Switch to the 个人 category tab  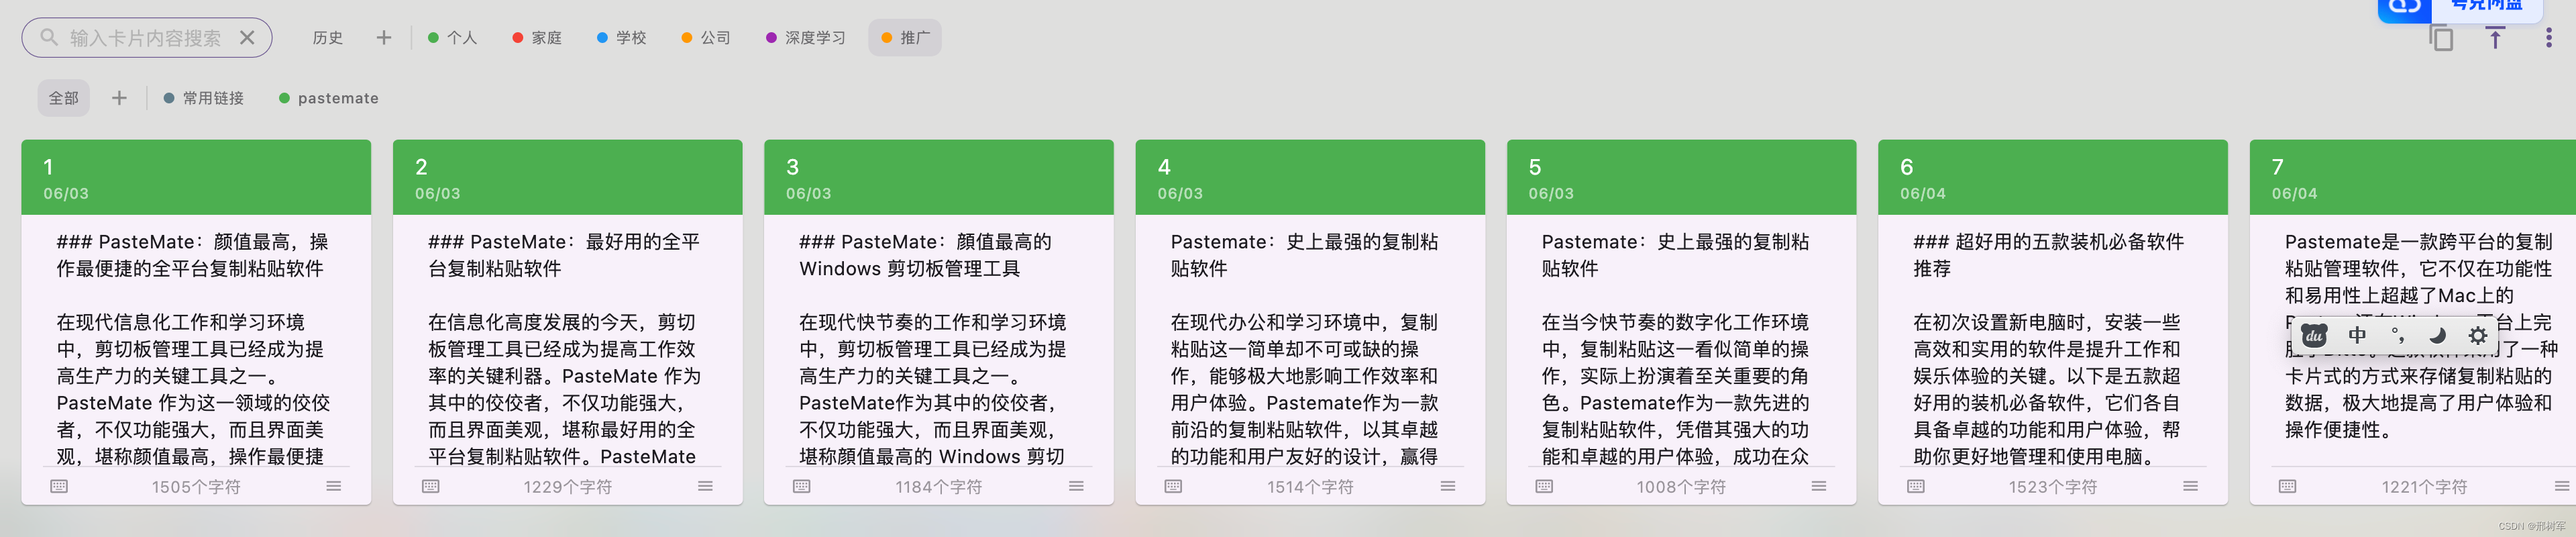tap(452, 37)
